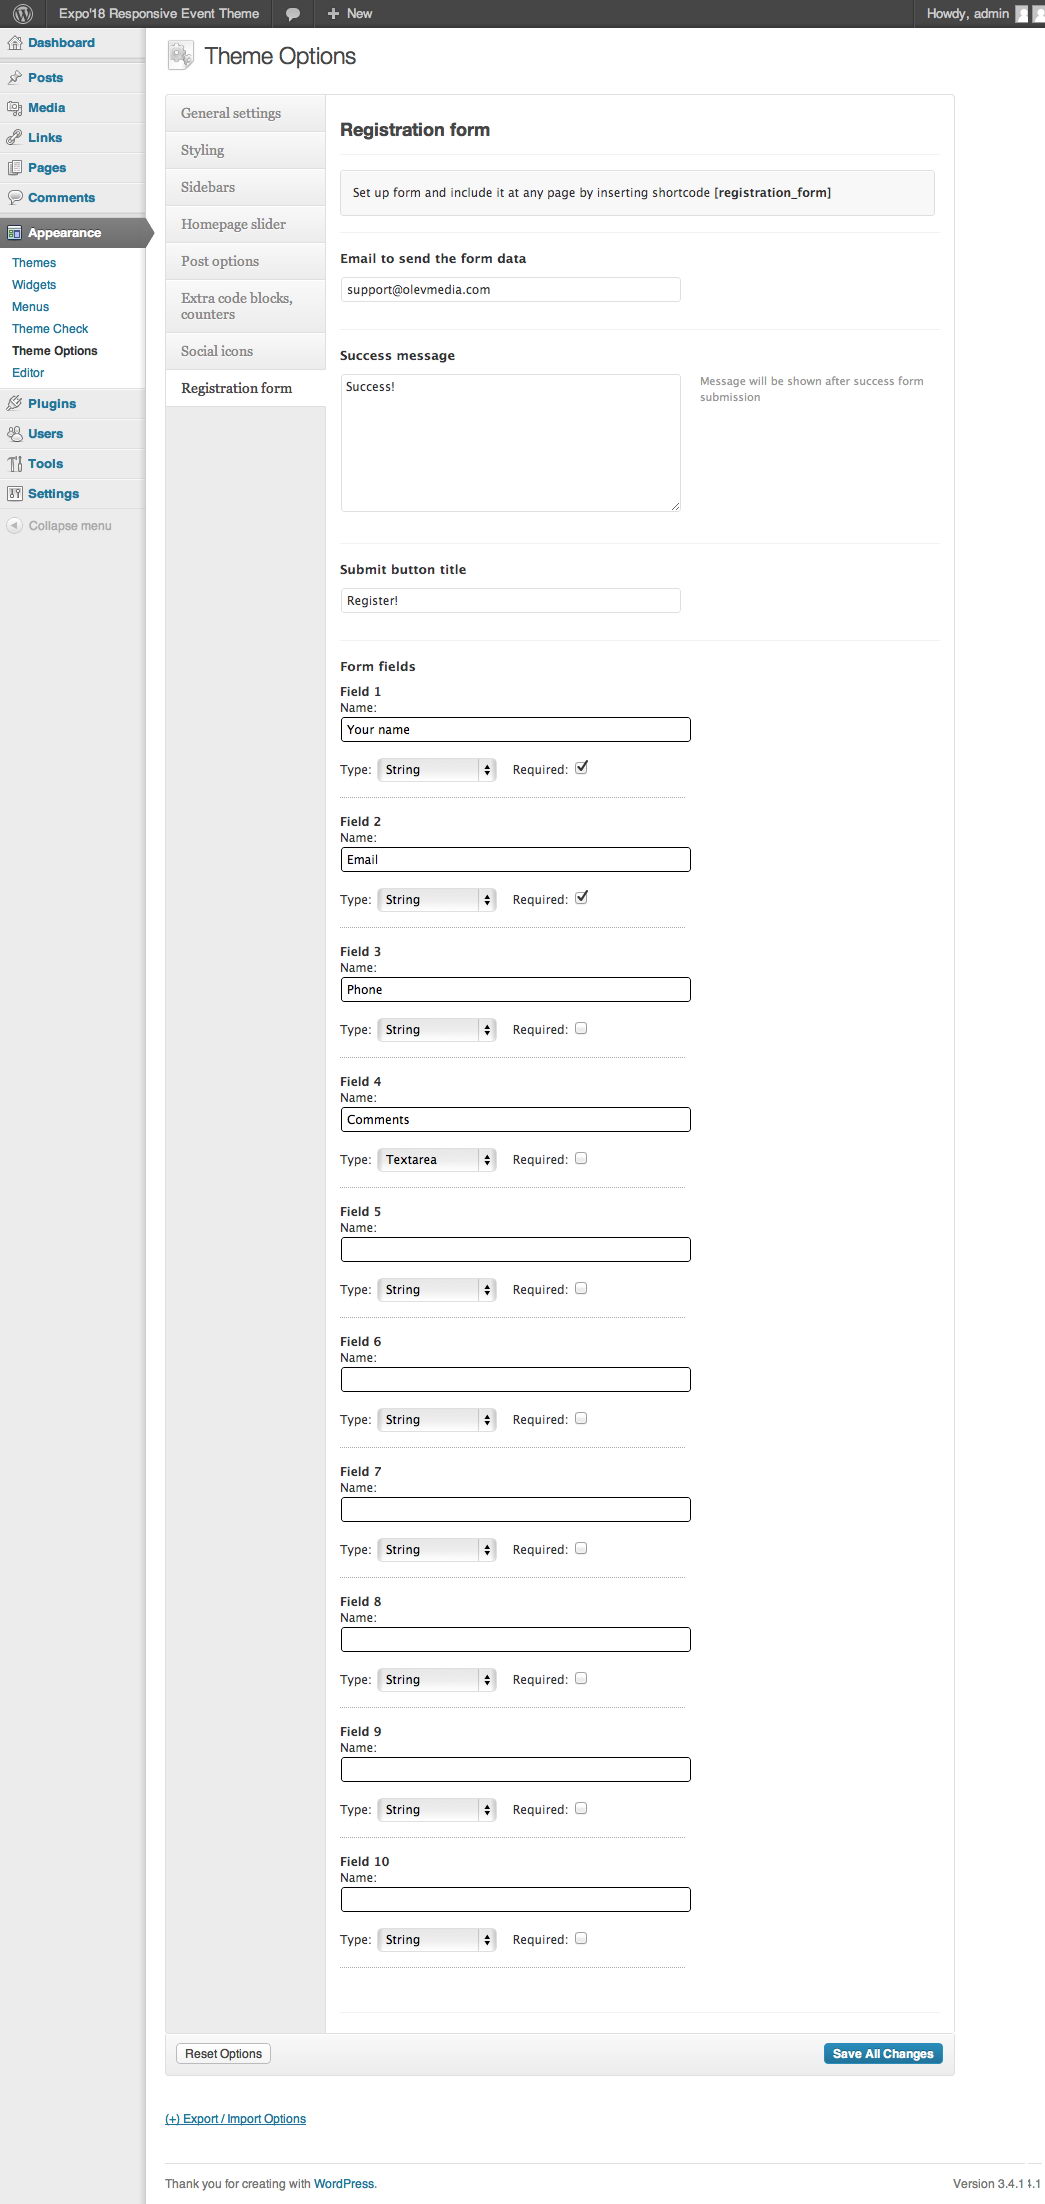The height and width of the screenshot is (2204, 1045).
Task: Click the Users icon in sidebar
Action: (15, 434)
